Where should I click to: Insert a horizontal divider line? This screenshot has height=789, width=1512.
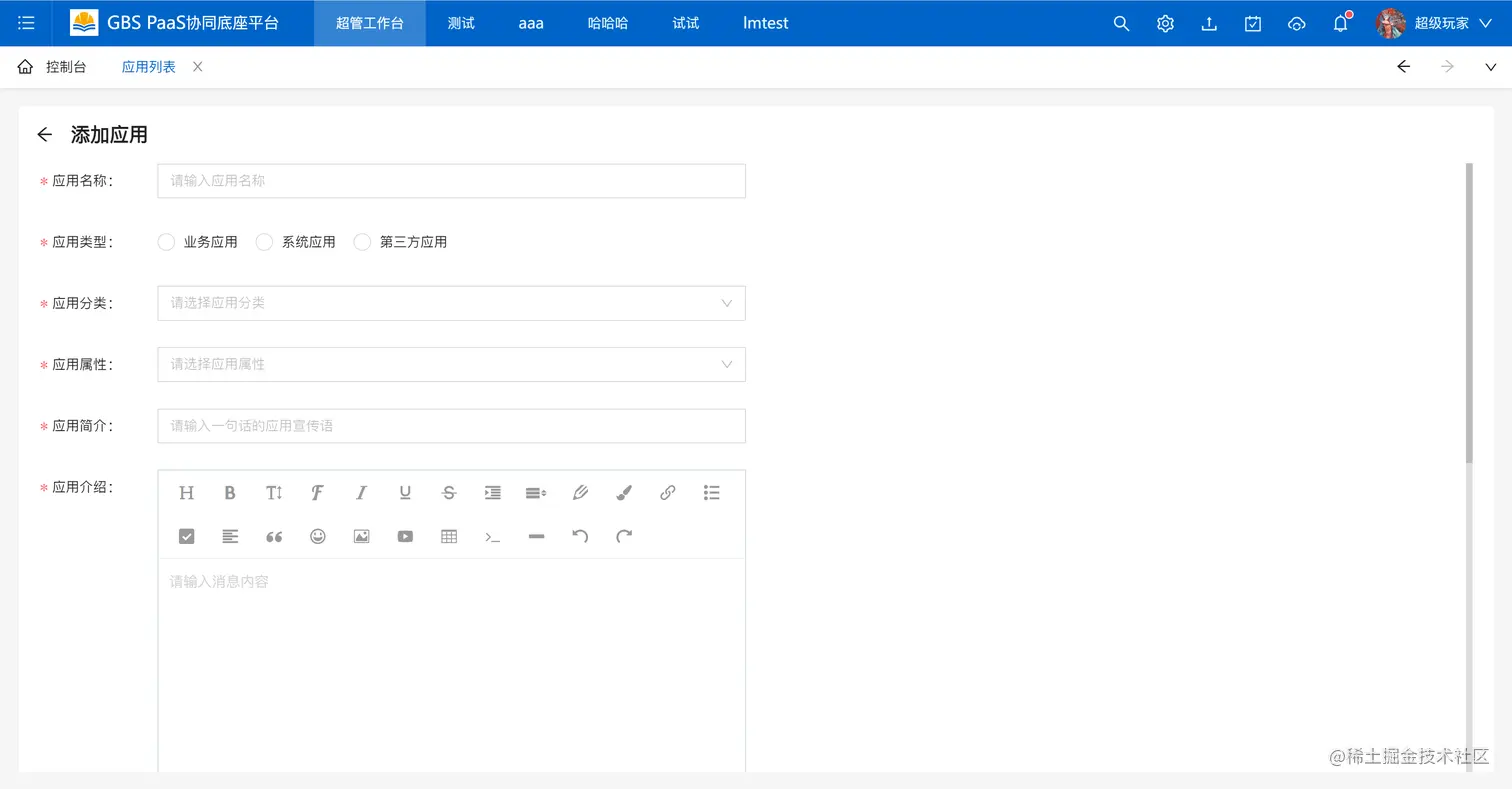point(536,536)
